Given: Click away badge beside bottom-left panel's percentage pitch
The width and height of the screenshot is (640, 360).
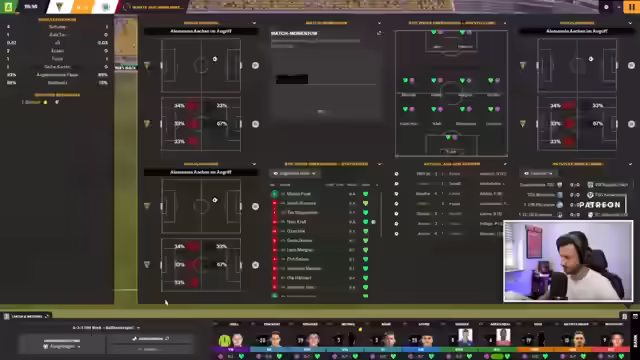Looking at the screenshot, I should 256,265.
